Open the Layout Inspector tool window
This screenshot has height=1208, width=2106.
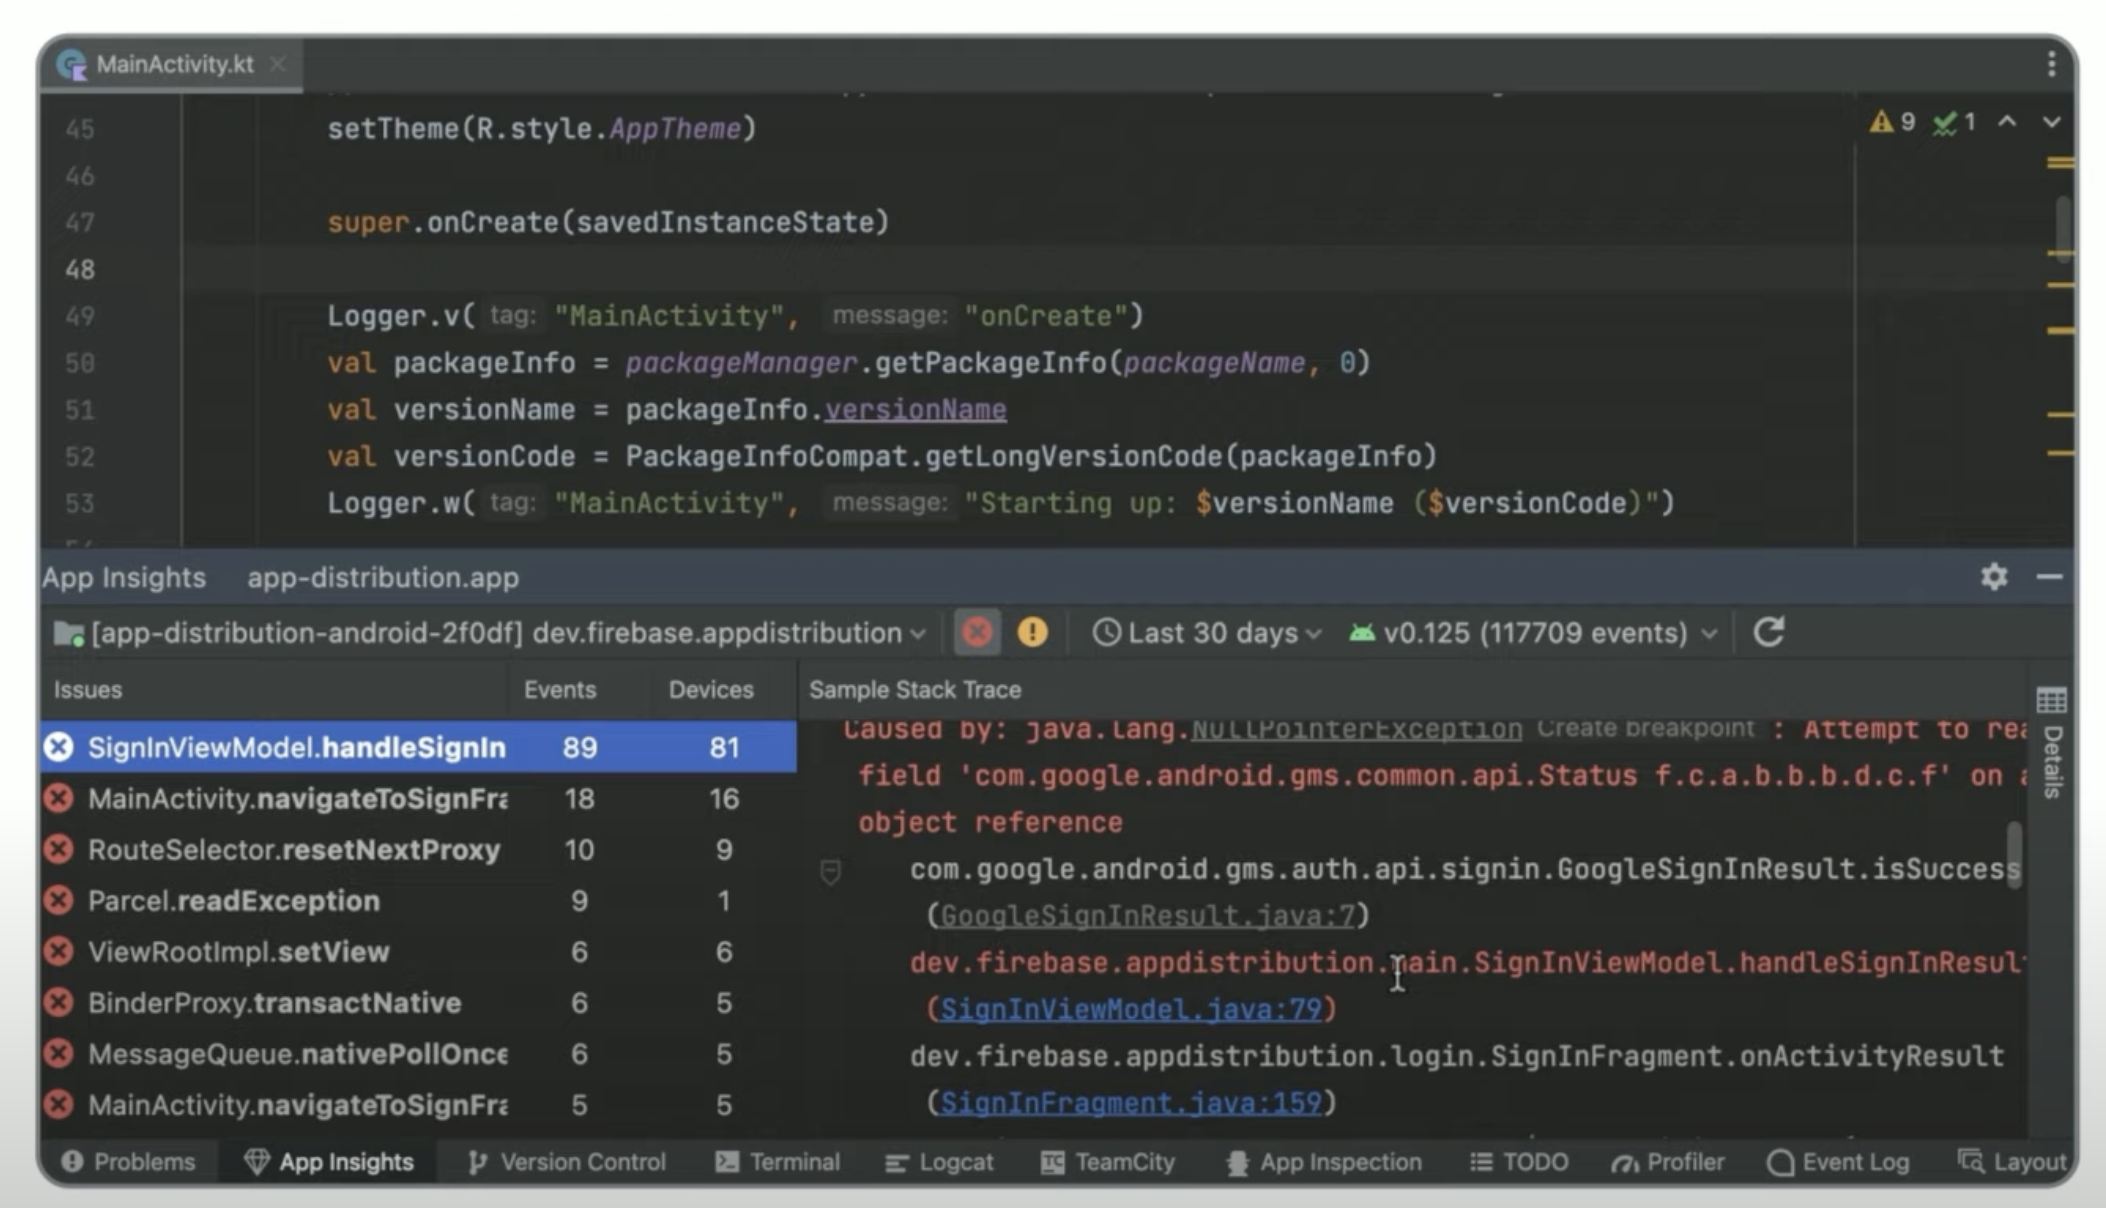coord(2012,1162)
